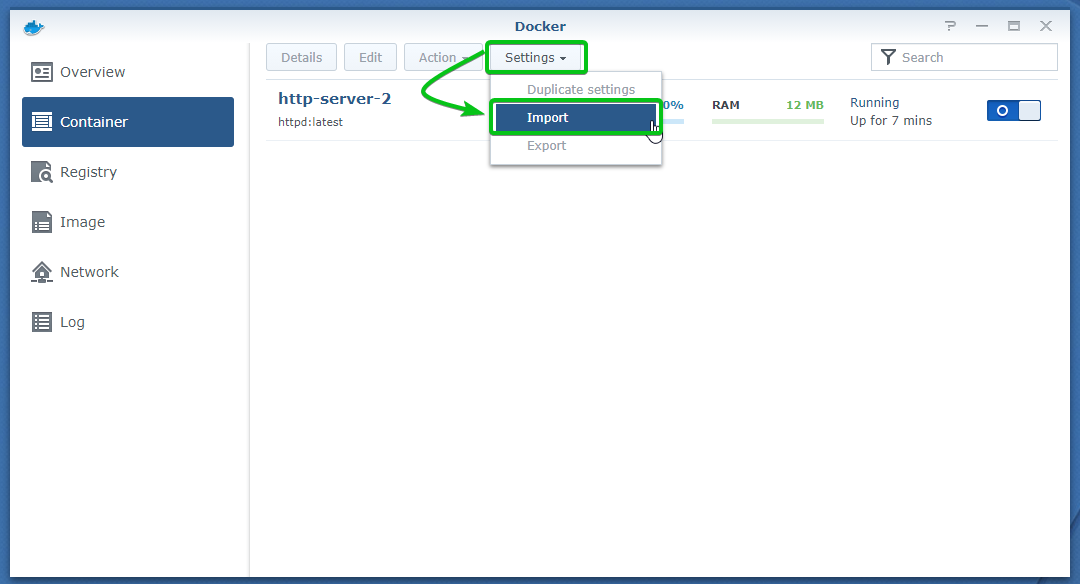The image size is (1080, 584).
Task: Open the Network section
Action: [128, 272]
